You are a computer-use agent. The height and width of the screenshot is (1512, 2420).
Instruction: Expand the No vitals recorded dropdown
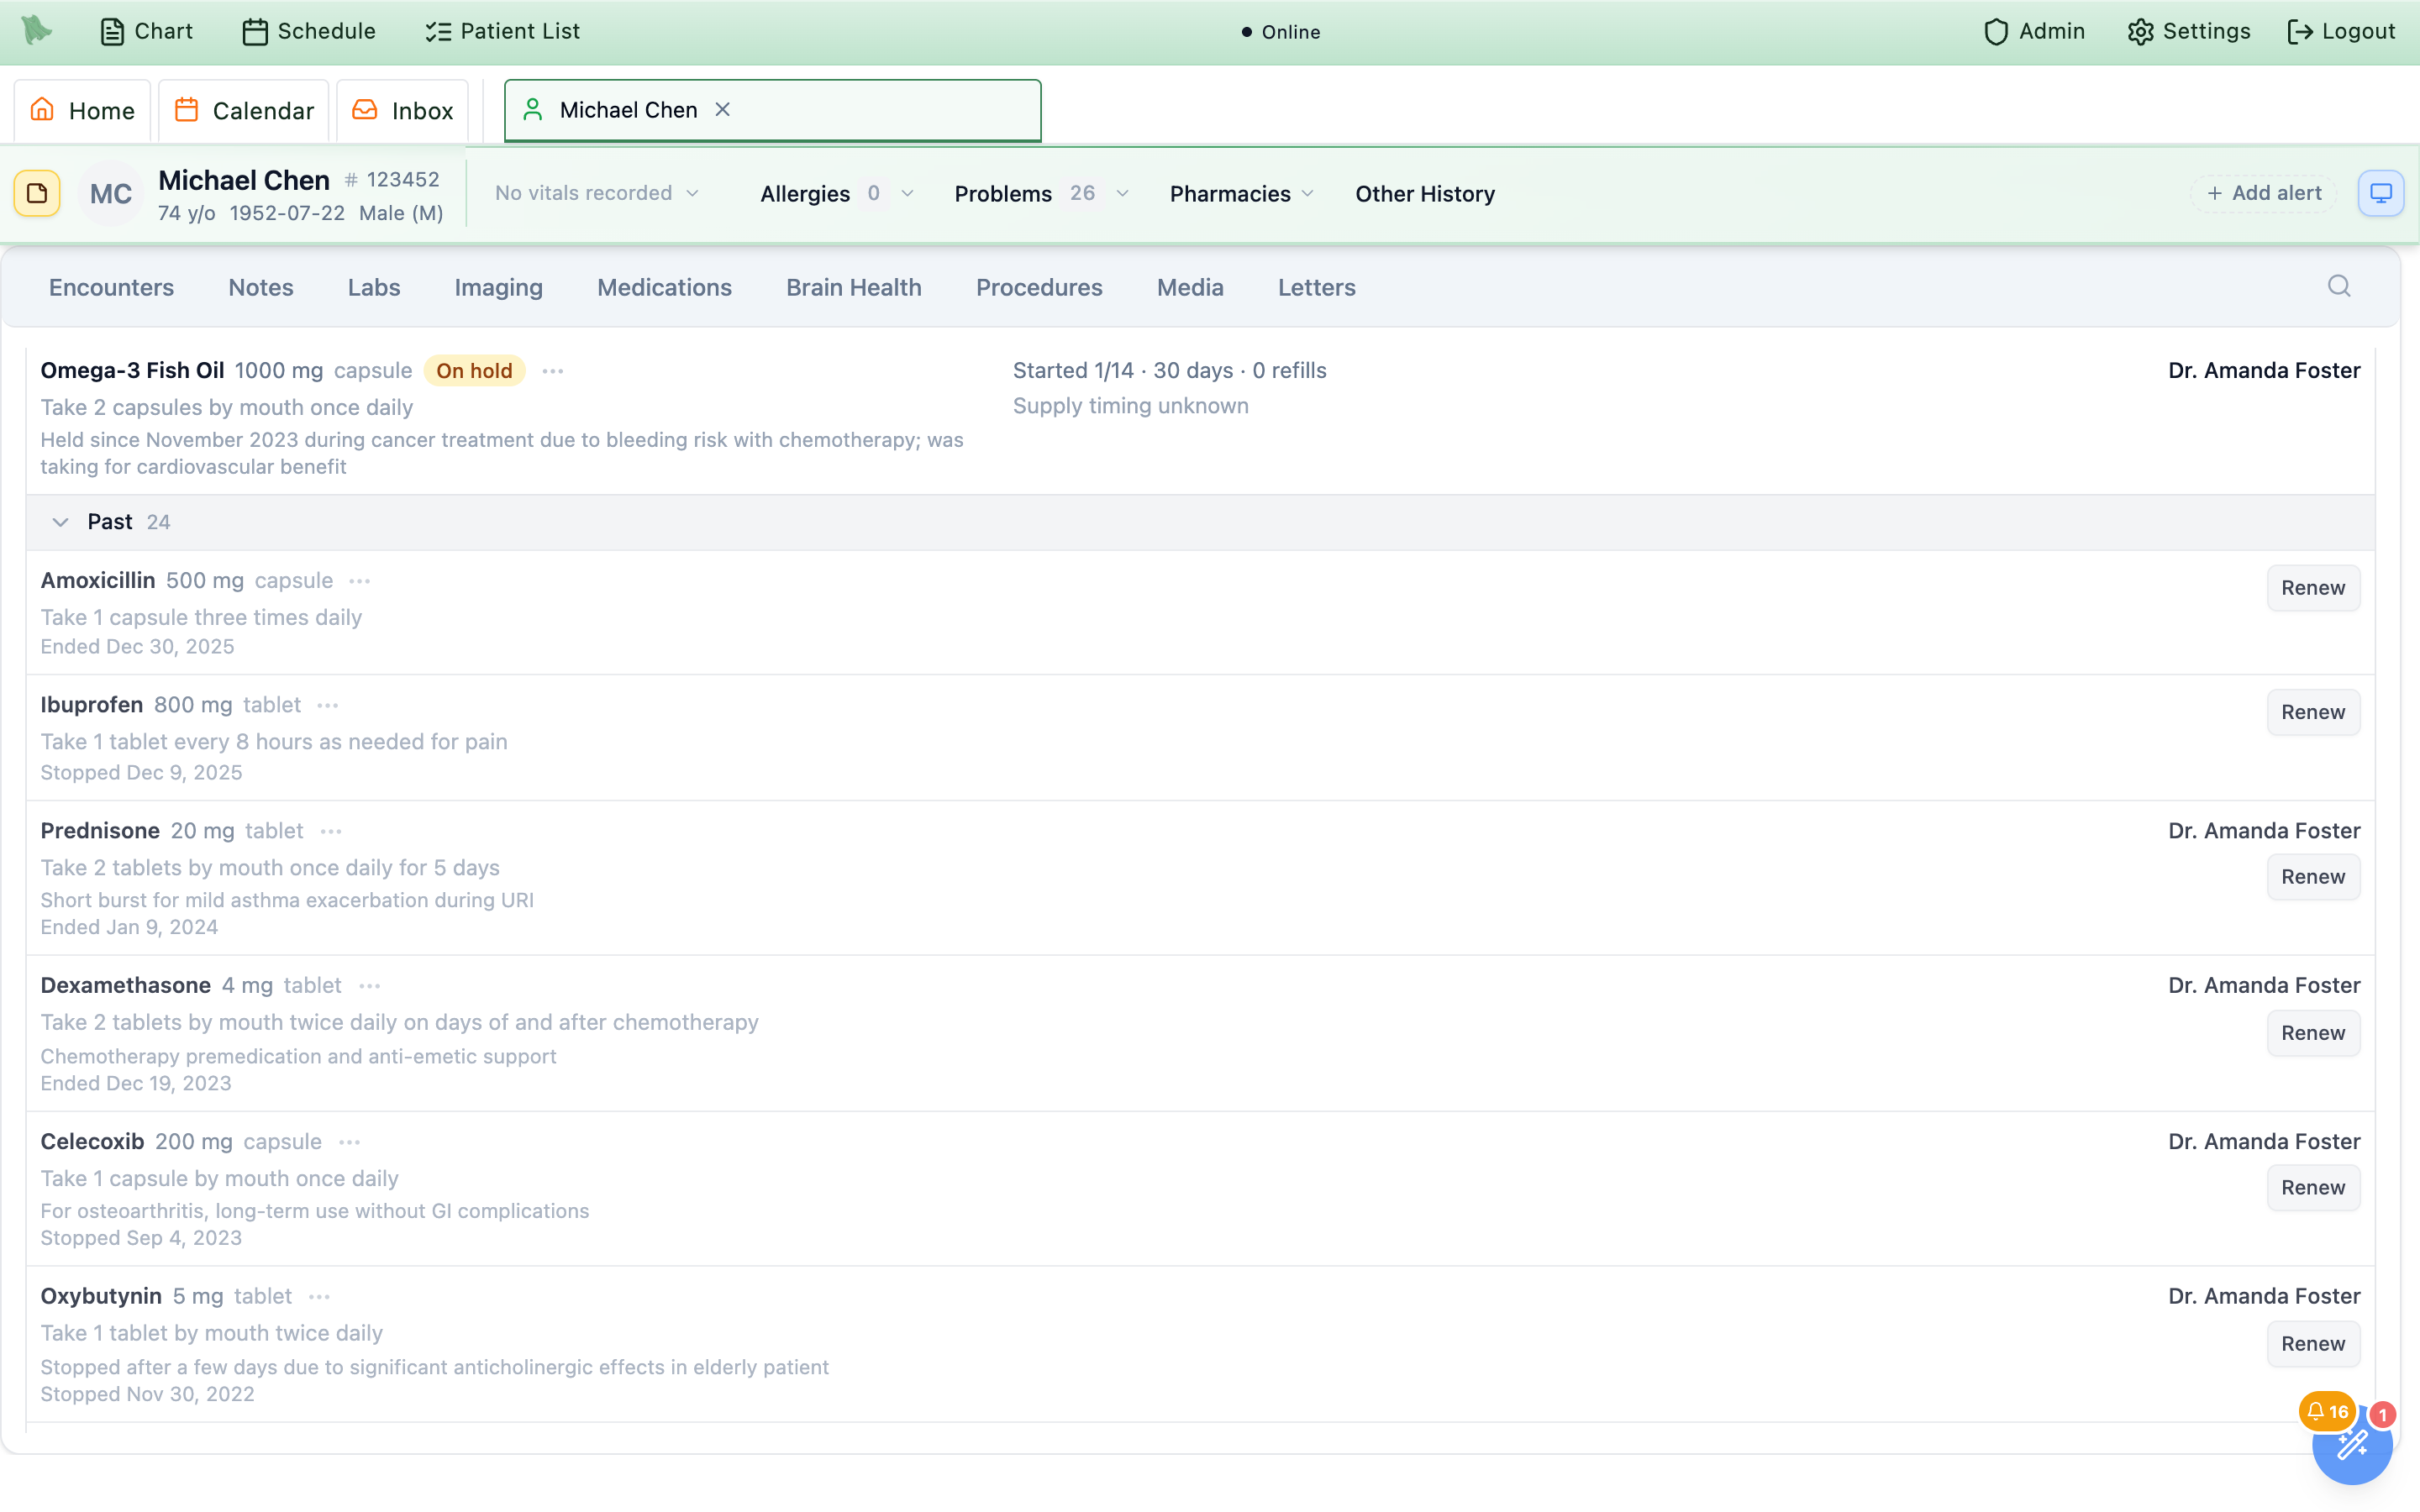pos(597,193)
